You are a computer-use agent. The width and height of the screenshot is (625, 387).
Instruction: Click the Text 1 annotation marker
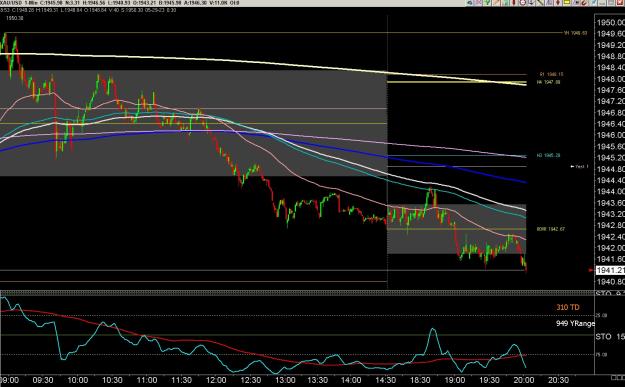(580, 166)
